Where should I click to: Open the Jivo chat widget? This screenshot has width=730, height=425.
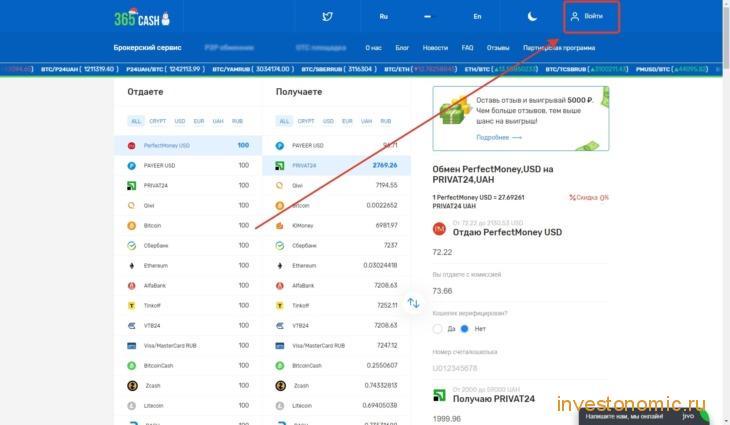pyautogui.click(x=645, y=416)
